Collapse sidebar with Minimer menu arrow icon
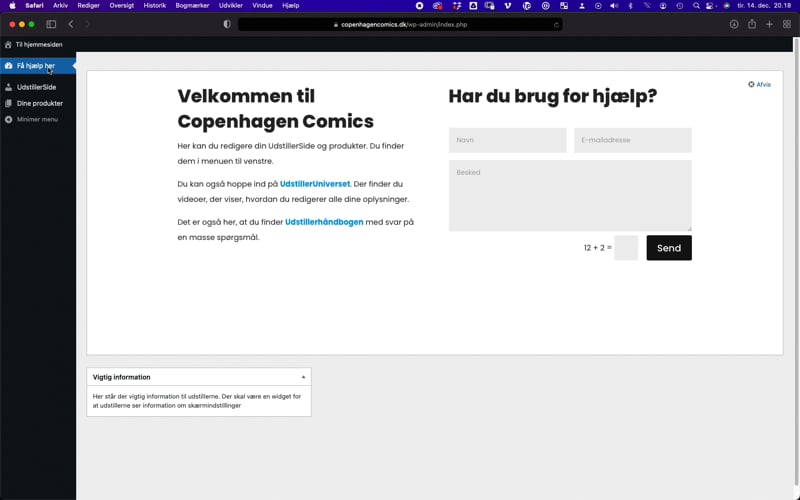The height and width of the screenshot is (500, 800). (9, 119)
